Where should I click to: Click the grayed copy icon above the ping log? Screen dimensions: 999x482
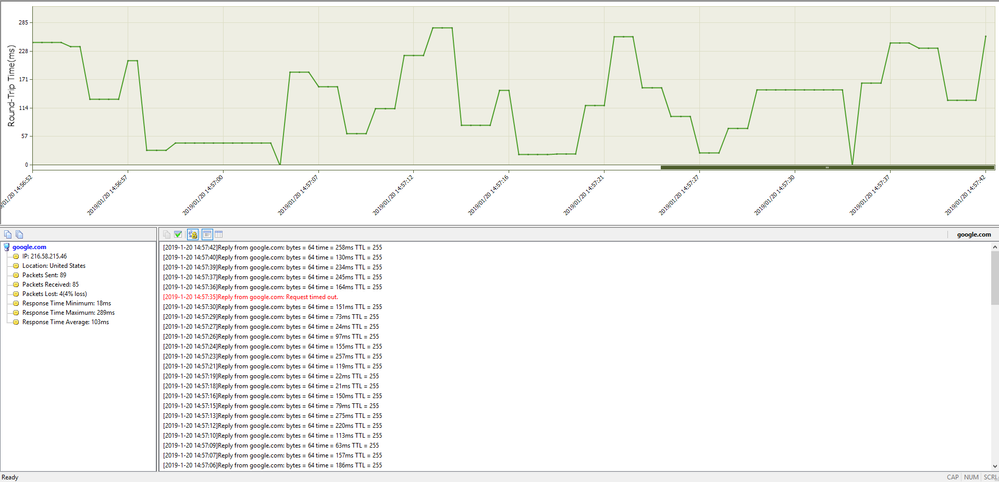(x=166, y=234)
